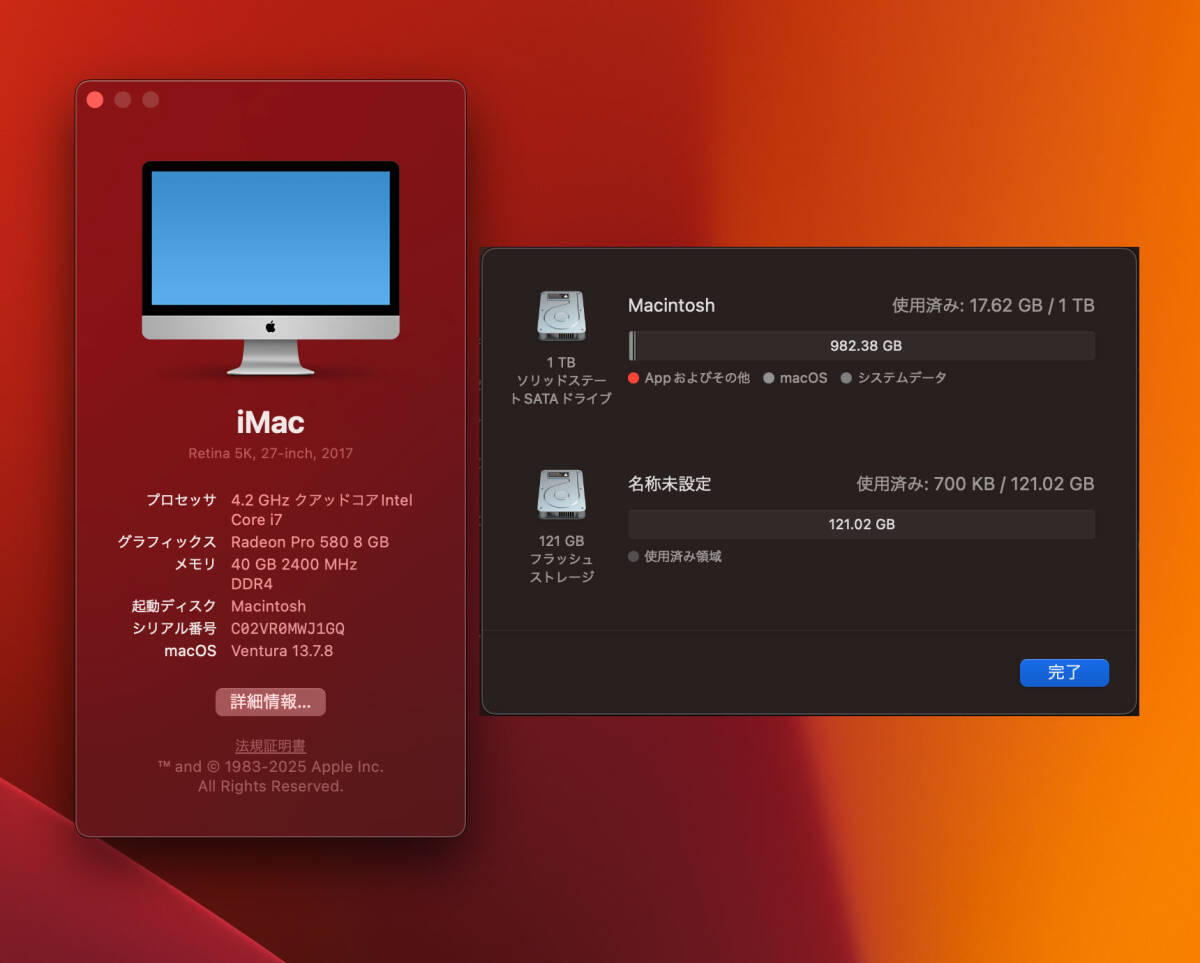Click the iMac computer illustration
Screen dimensions: 1200x963
coord(270,268)
